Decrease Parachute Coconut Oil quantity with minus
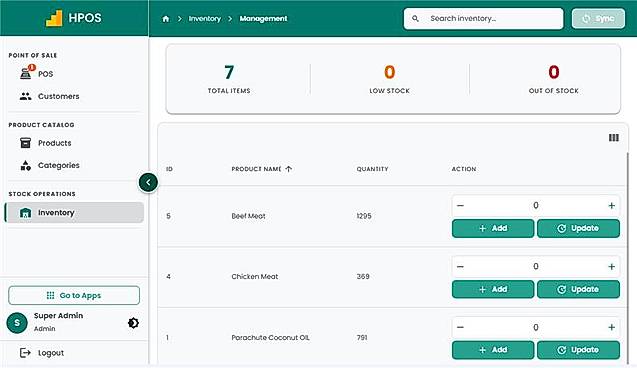Screen dimensions: 637x368 click(x=460, y=327)
